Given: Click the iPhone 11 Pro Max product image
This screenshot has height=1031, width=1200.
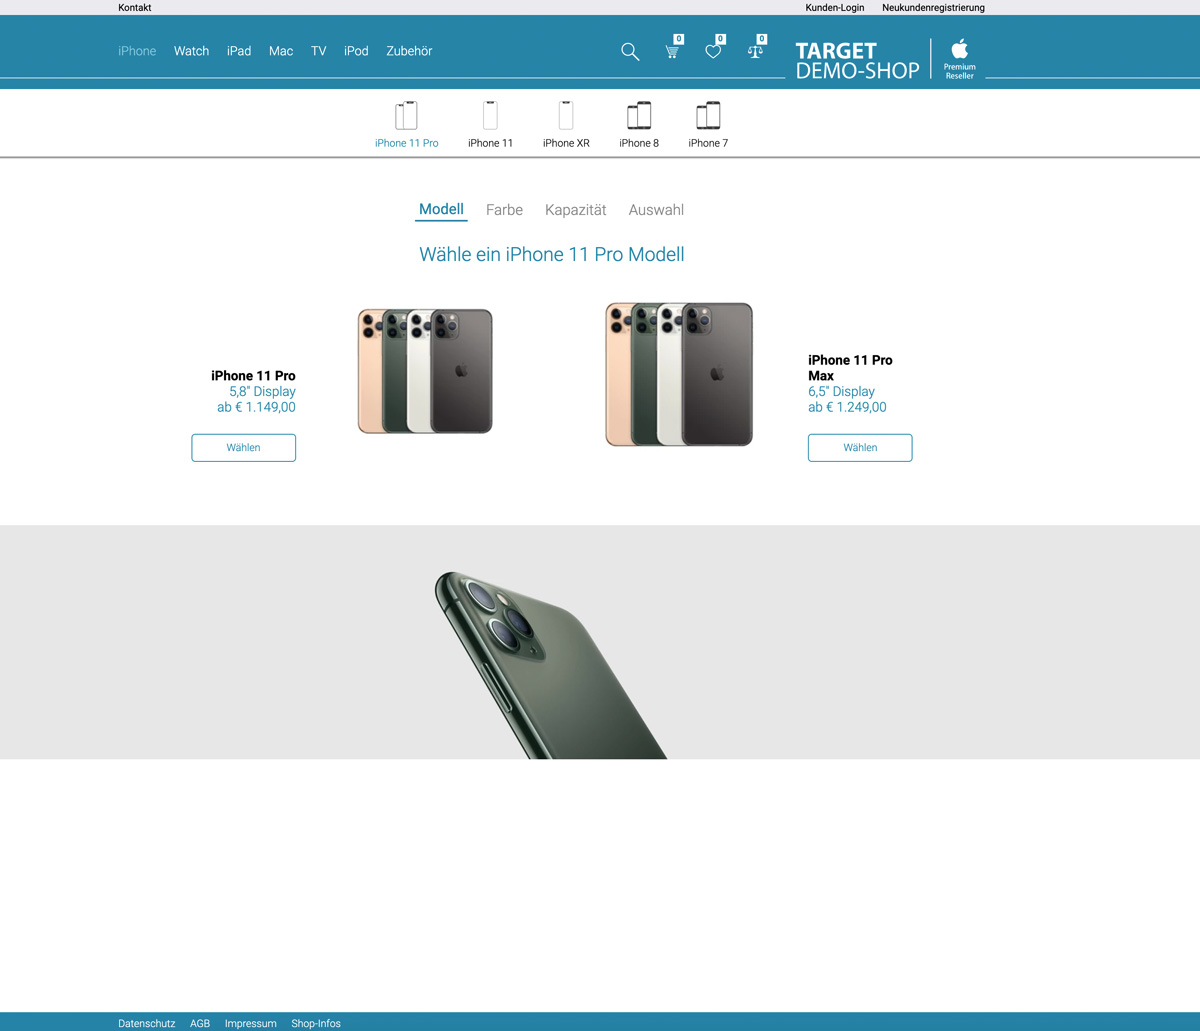Looking at the screenshot, I should tap(679, 374).
